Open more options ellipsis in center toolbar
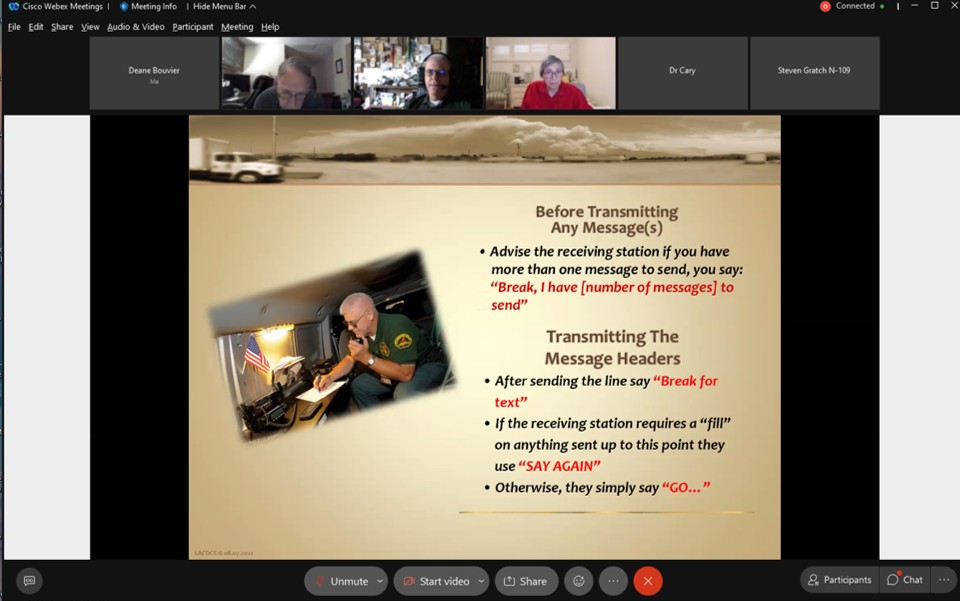 [613, 581]
